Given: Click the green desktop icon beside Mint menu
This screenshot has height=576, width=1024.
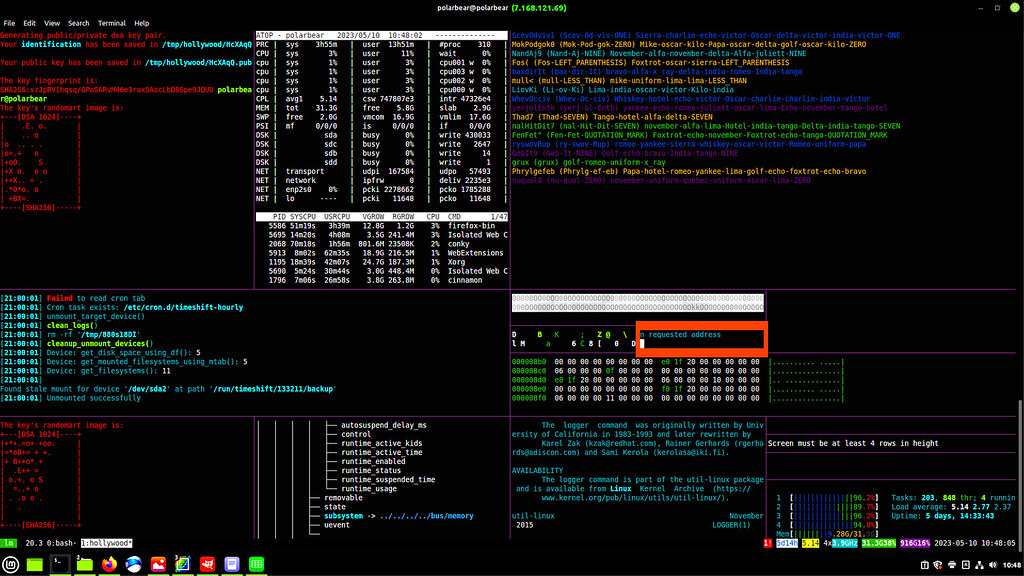Looking at the screenshot, I should pos(35,564).
